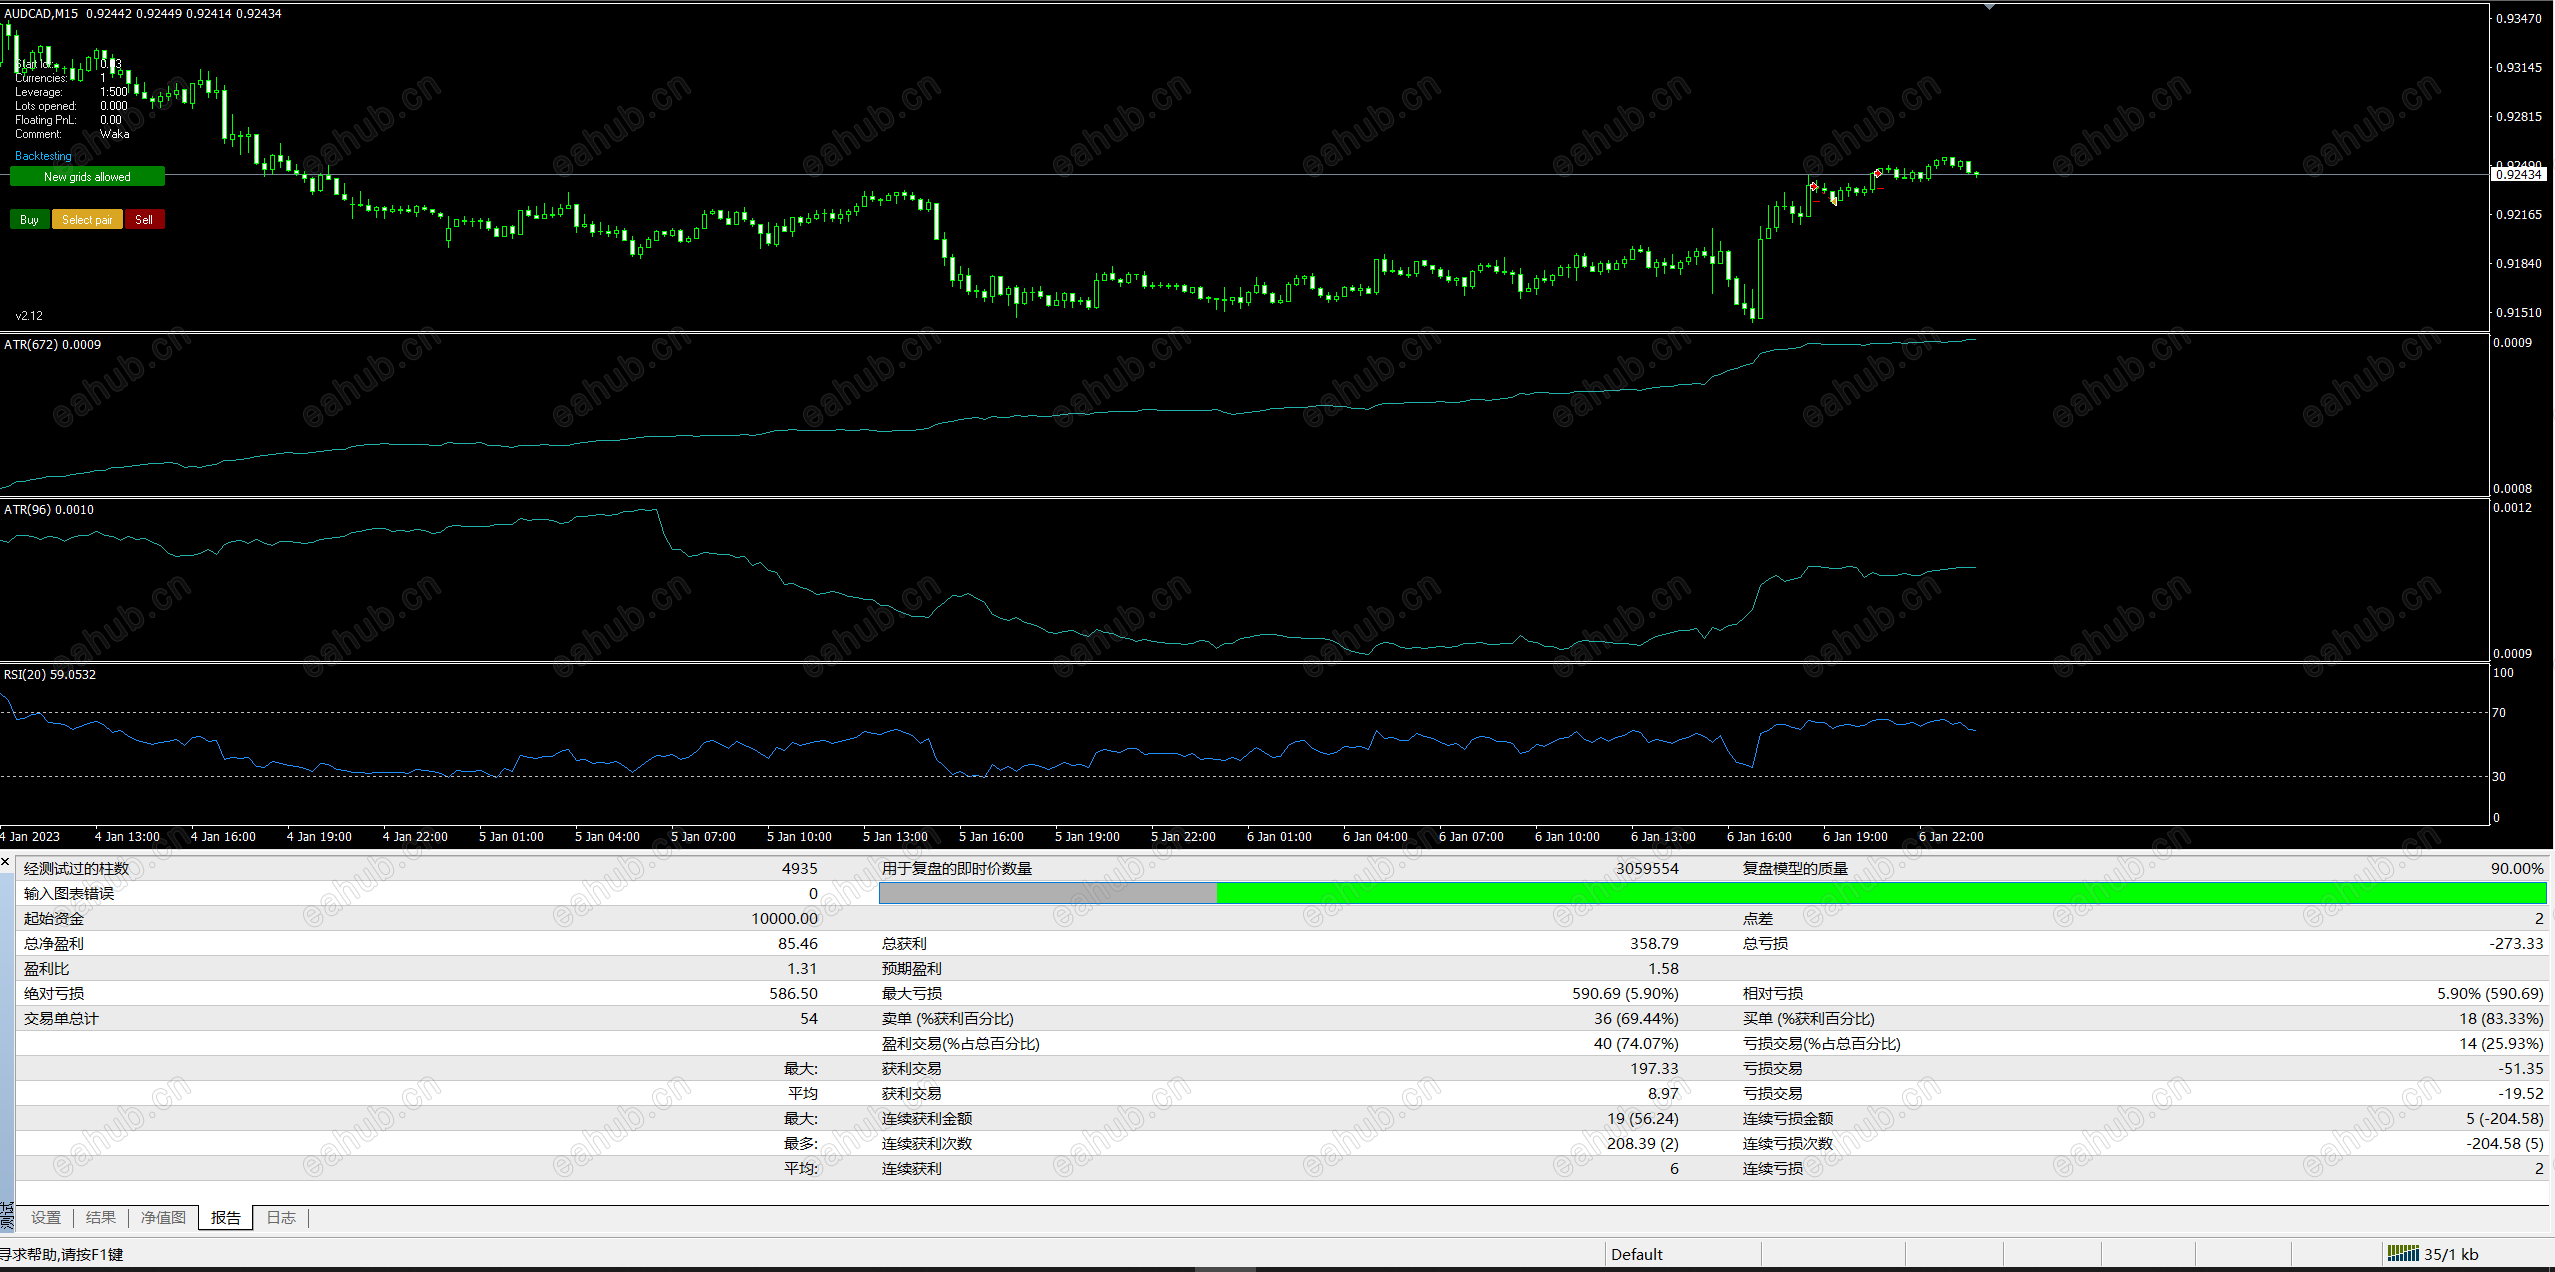This screenshot has height=1272, width=2555.
Task: Toggle the New grids allowed button
Action: click(x=87, y=177)
